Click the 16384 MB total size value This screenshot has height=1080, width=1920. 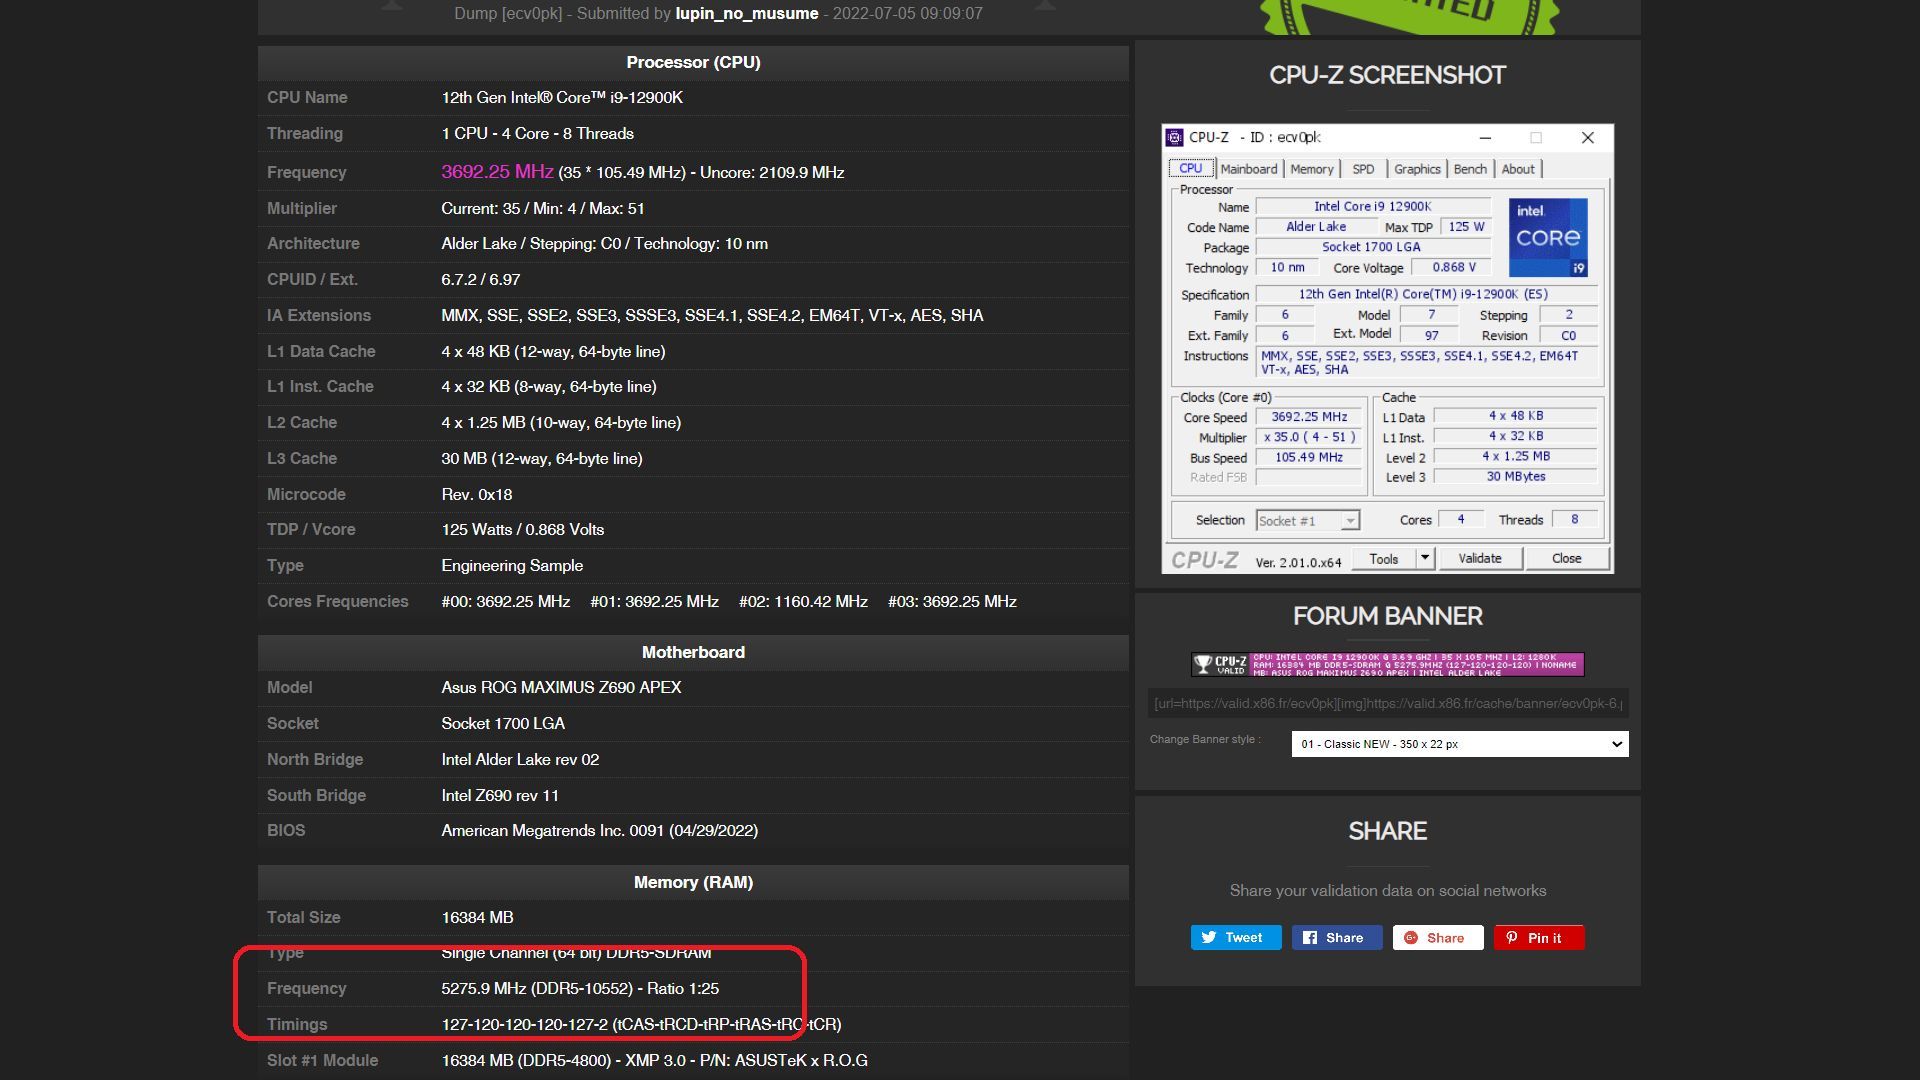477,918
